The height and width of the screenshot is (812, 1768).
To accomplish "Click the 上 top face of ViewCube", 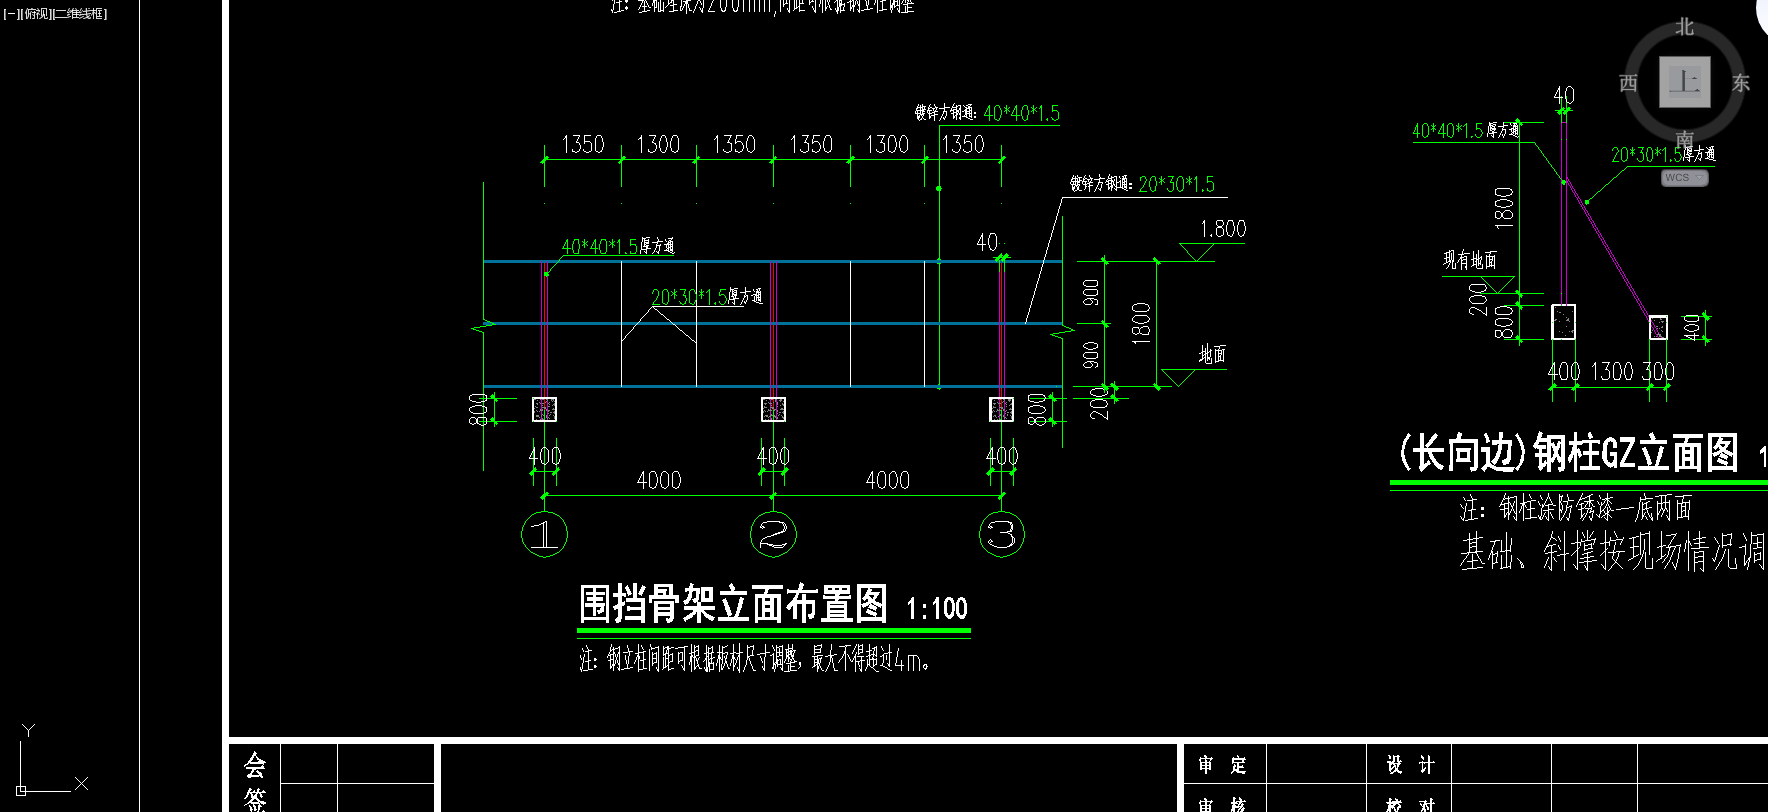I will [x=1685, y=82].
